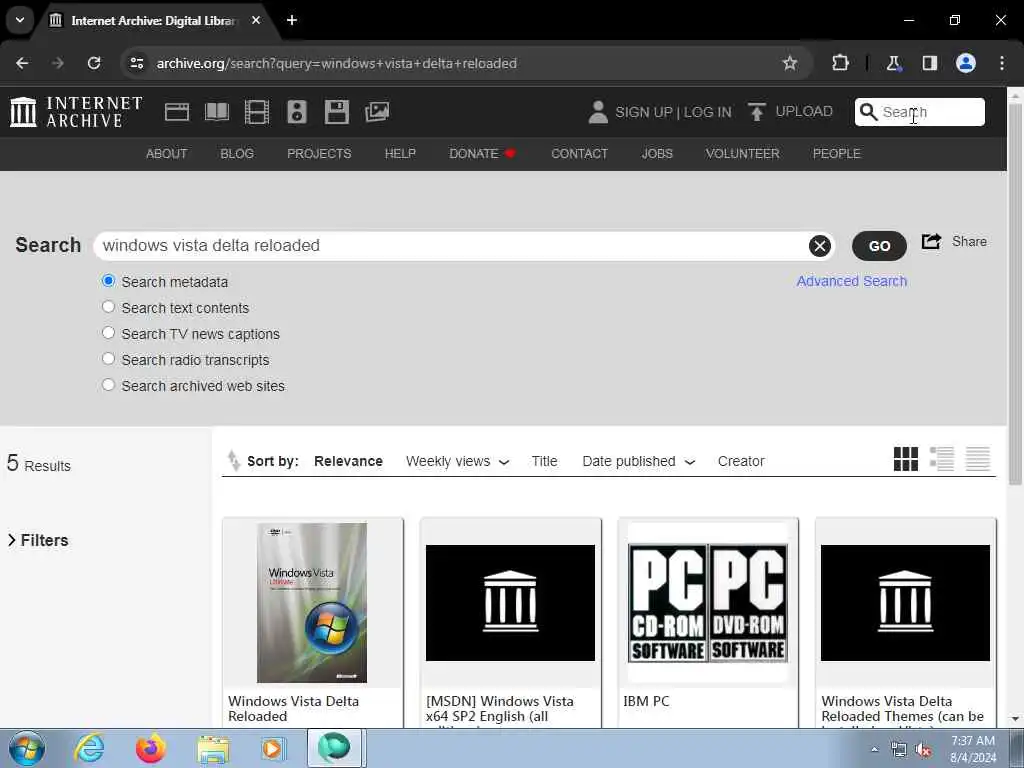1024x768 pixels.
Task: Open the Advanced Search link
Action: click(852, 281)
